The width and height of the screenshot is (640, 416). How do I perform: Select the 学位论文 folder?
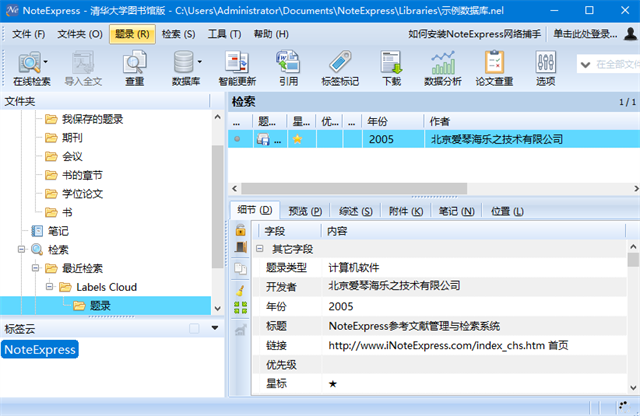82,194
